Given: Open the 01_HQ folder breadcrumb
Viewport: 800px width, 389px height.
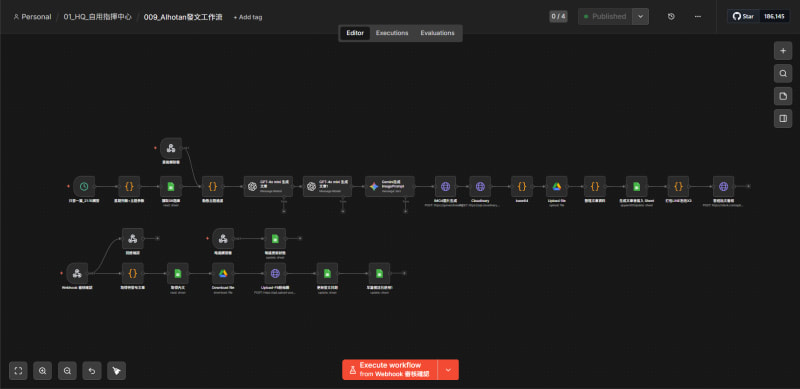Looking at the screenshot, I should click(x=97, y=17).
